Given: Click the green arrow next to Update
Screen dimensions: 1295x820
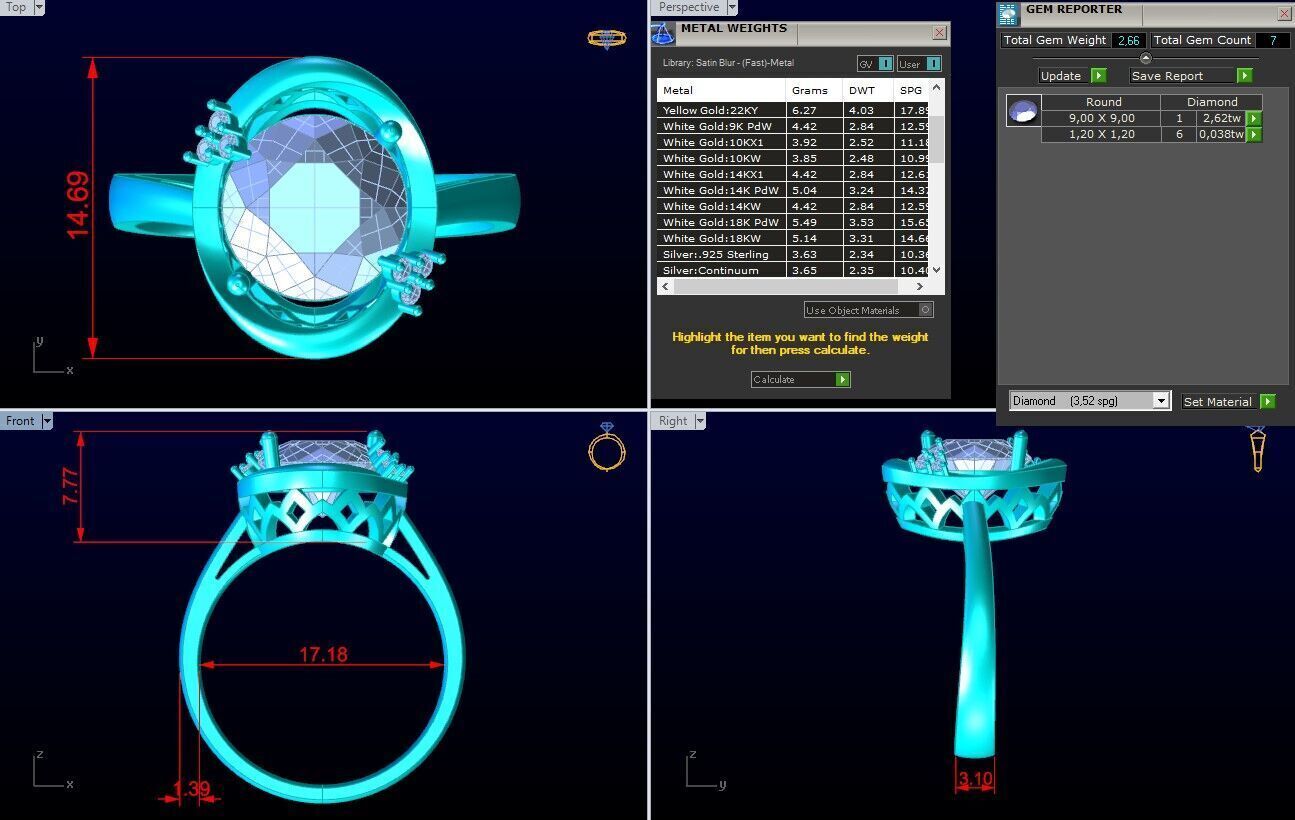Looking at the screenshot, I should coord(1098,76).
